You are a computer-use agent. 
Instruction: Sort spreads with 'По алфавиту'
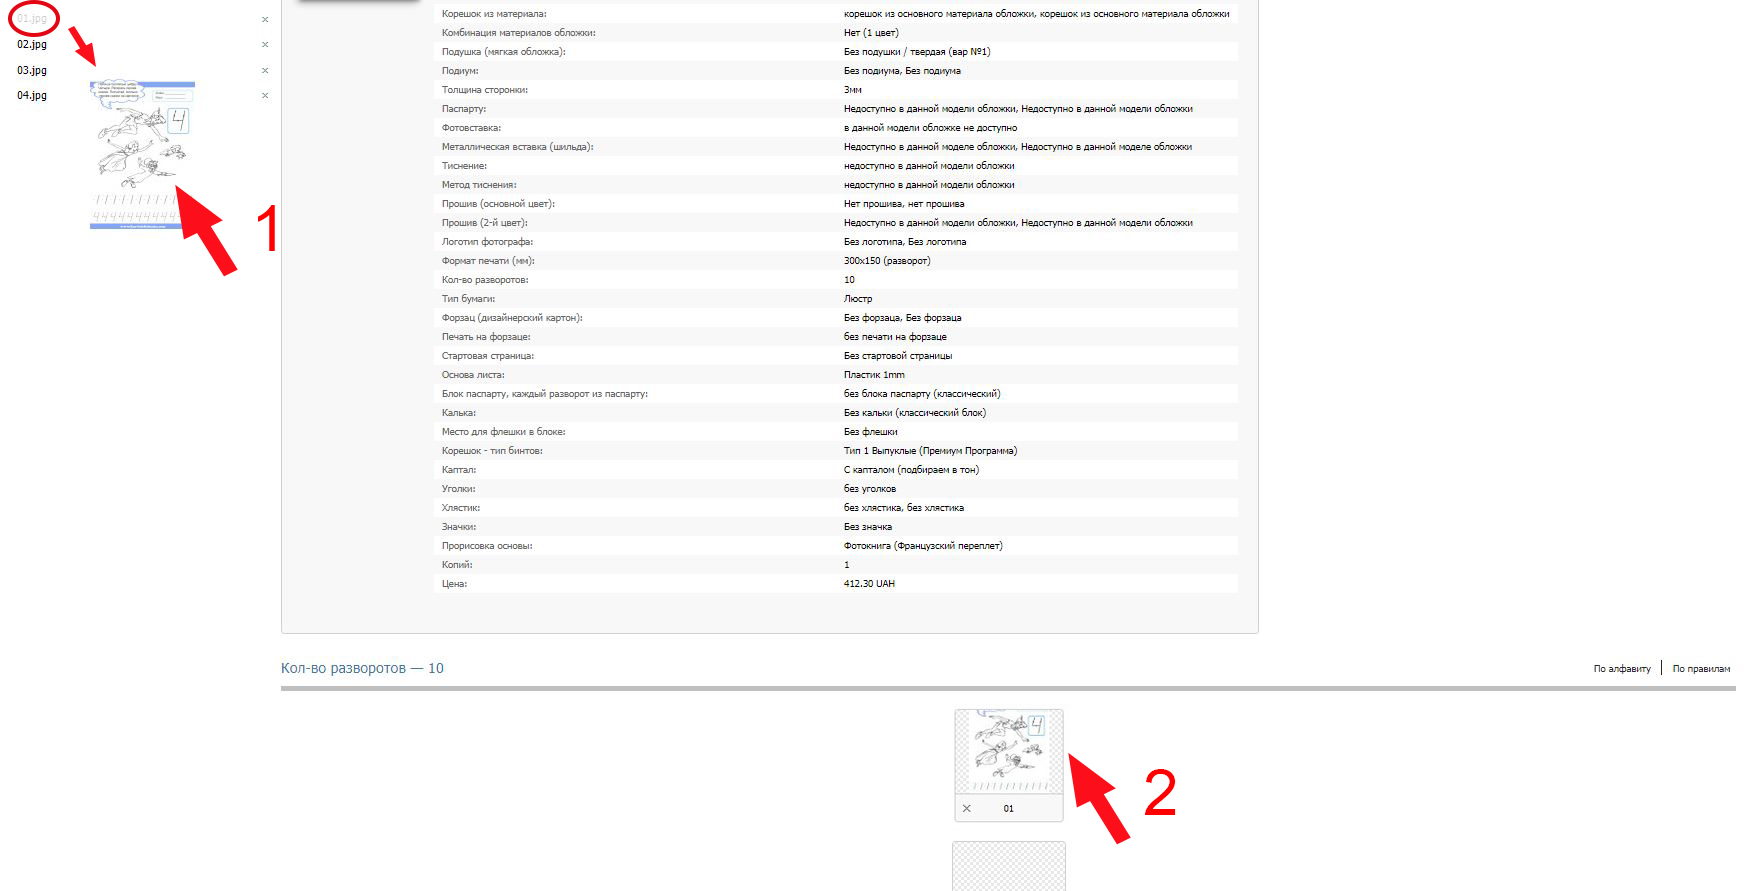[1621, 669]
